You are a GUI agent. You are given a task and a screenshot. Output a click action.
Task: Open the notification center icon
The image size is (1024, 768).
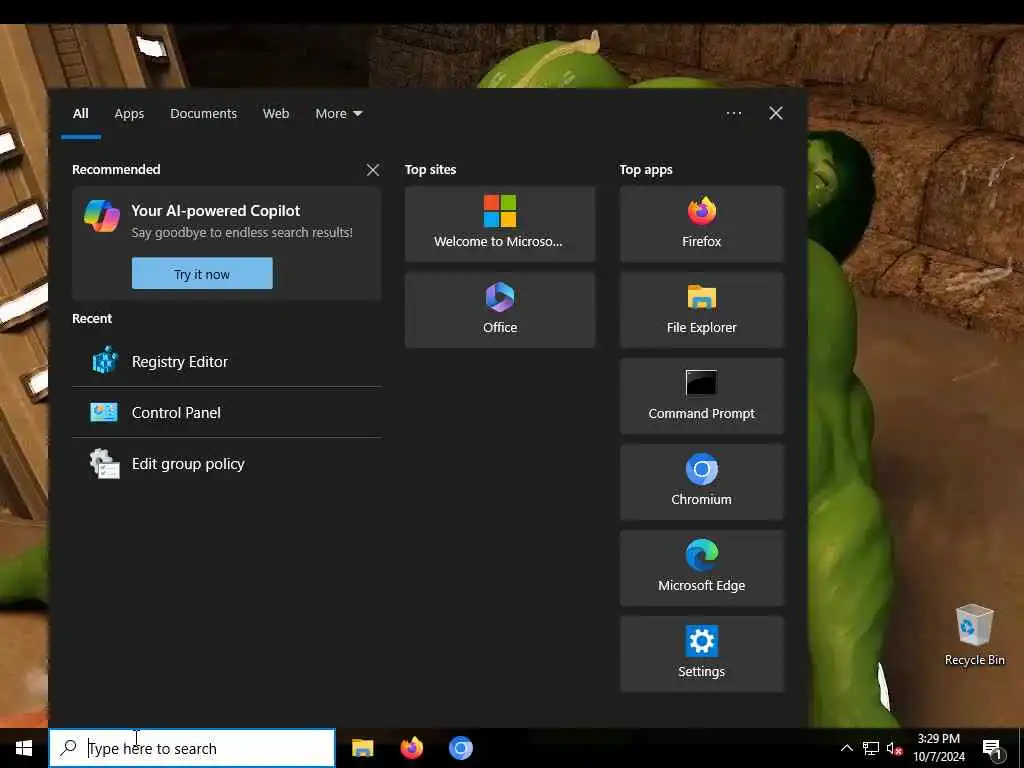coord(993,749)
